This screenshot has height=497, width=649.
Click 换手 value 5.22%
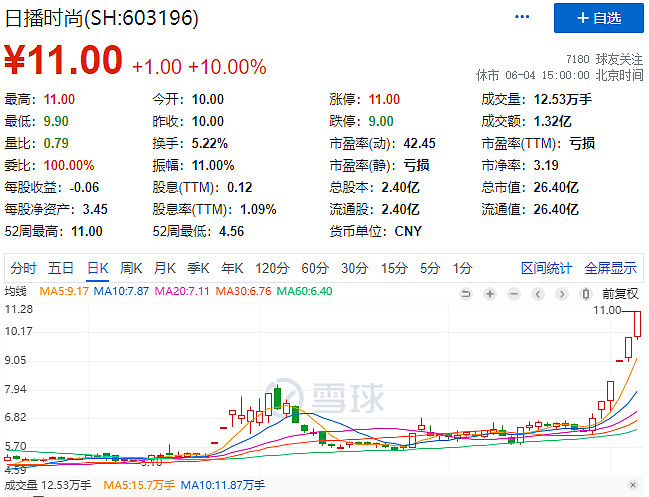tap(209, 143)
